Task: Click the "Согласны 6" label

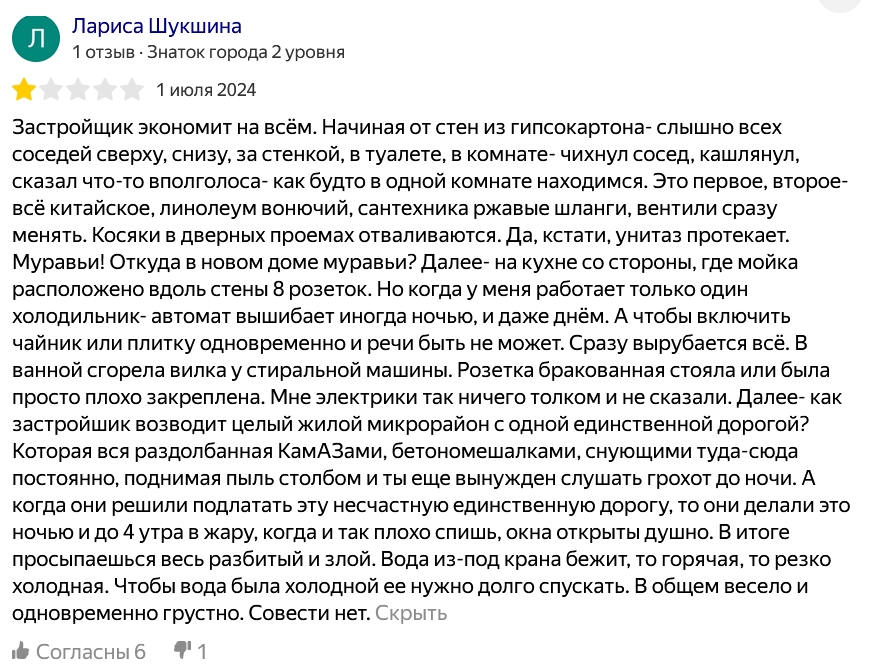Action: point(91,652)
